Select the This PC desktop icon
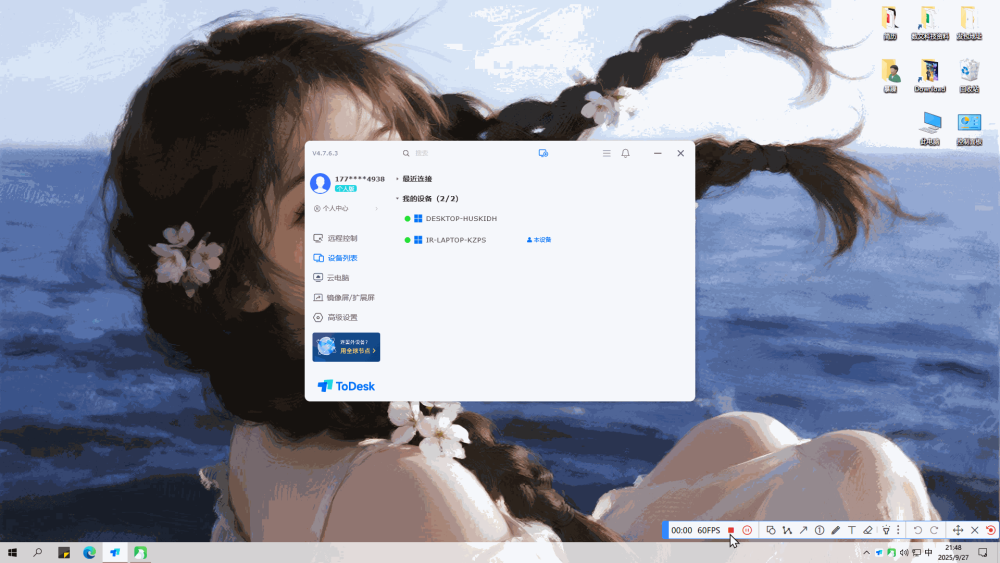Image resolution: width=1000 pixels, height=563 pixels. click(930, 129)
